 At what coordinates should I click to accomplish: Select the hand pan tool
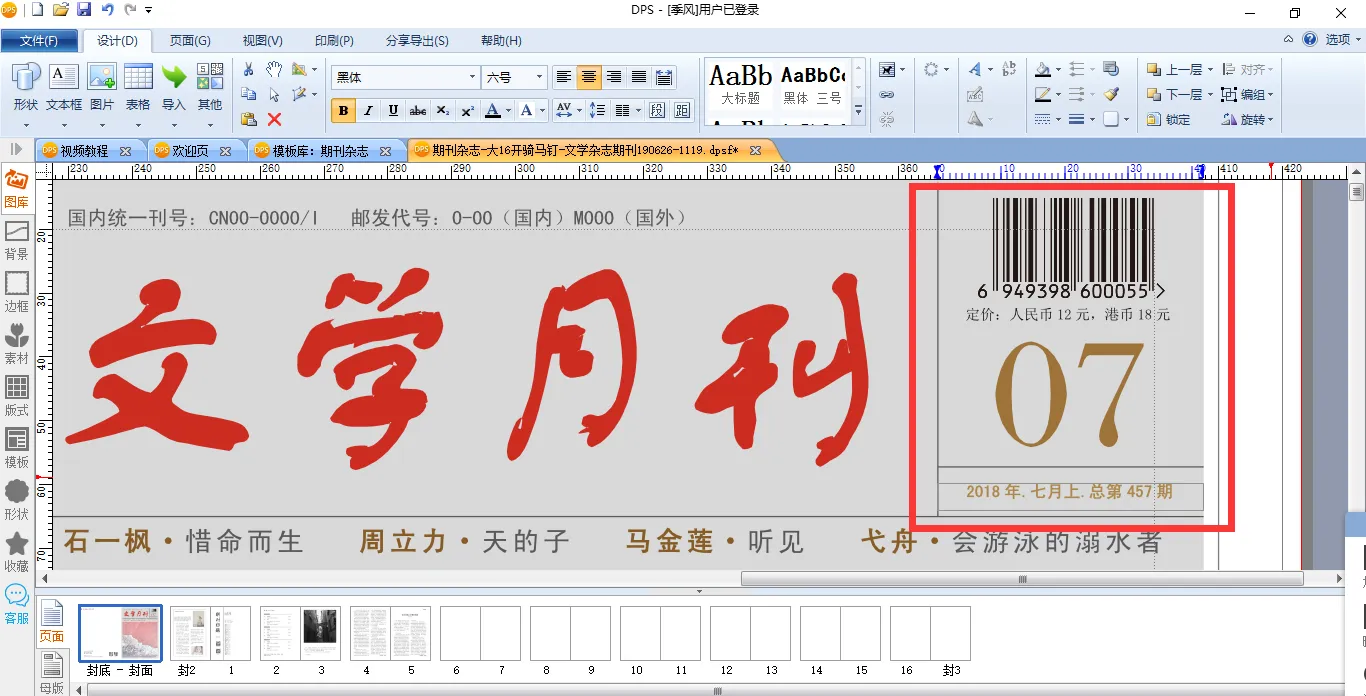274,69
